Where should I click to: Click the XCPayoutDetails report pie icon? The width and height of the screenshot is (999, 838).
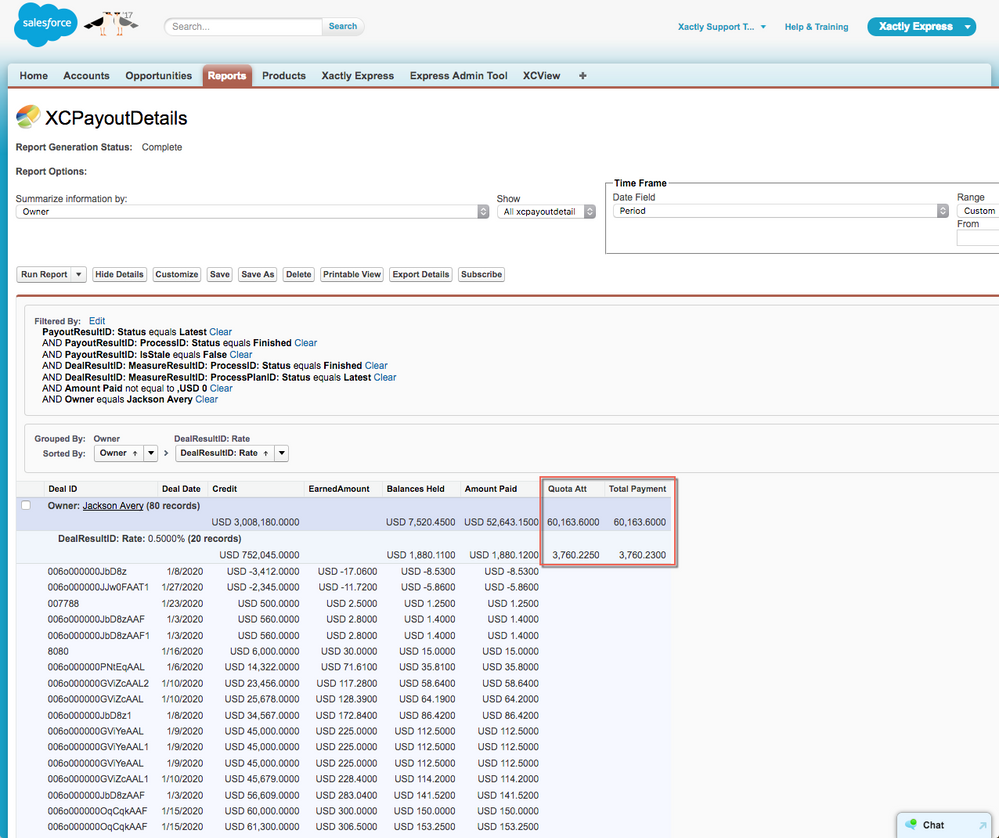click(28, 117)
